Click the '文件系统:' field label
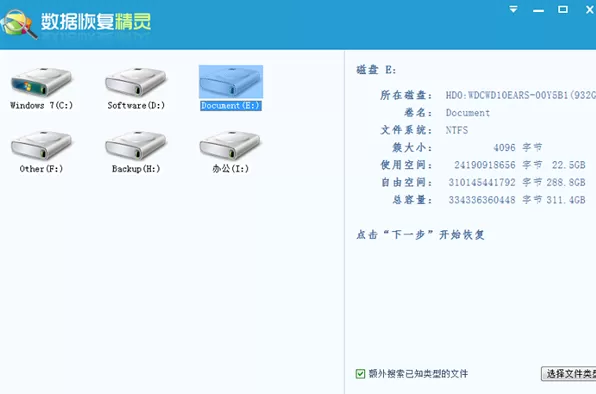Screen dimensions: 596x394 [406, 130]
